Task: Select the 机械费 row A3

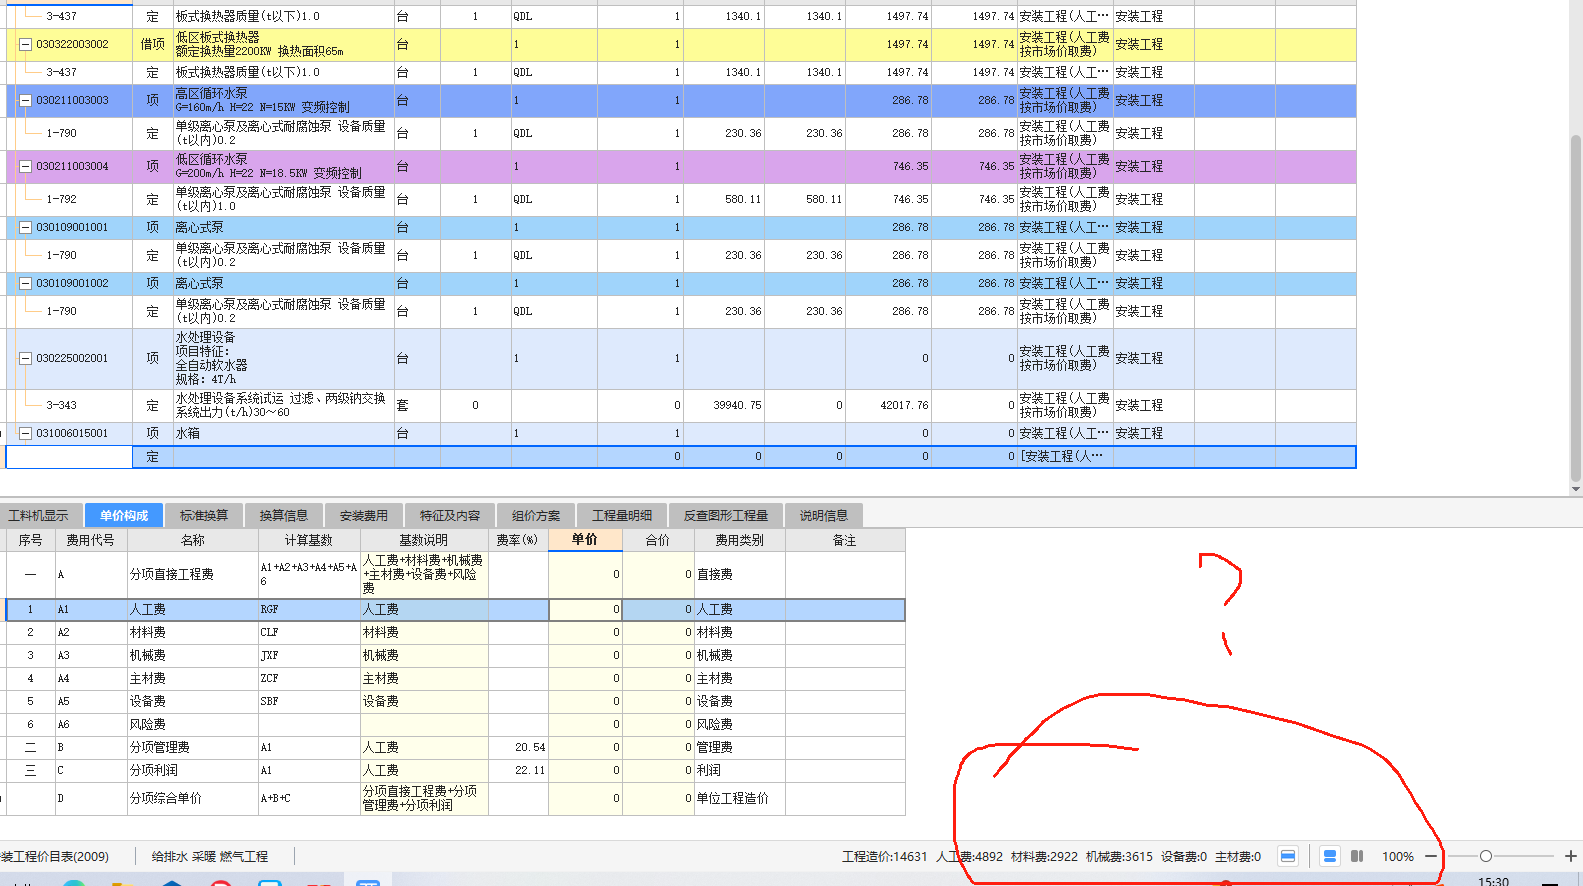Action: pos(455,655)
